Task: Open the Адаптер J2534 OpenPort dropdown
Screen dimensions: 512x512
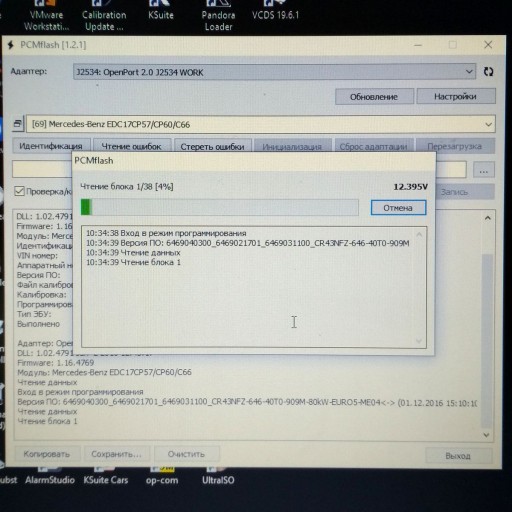Action: pos(274,72)
